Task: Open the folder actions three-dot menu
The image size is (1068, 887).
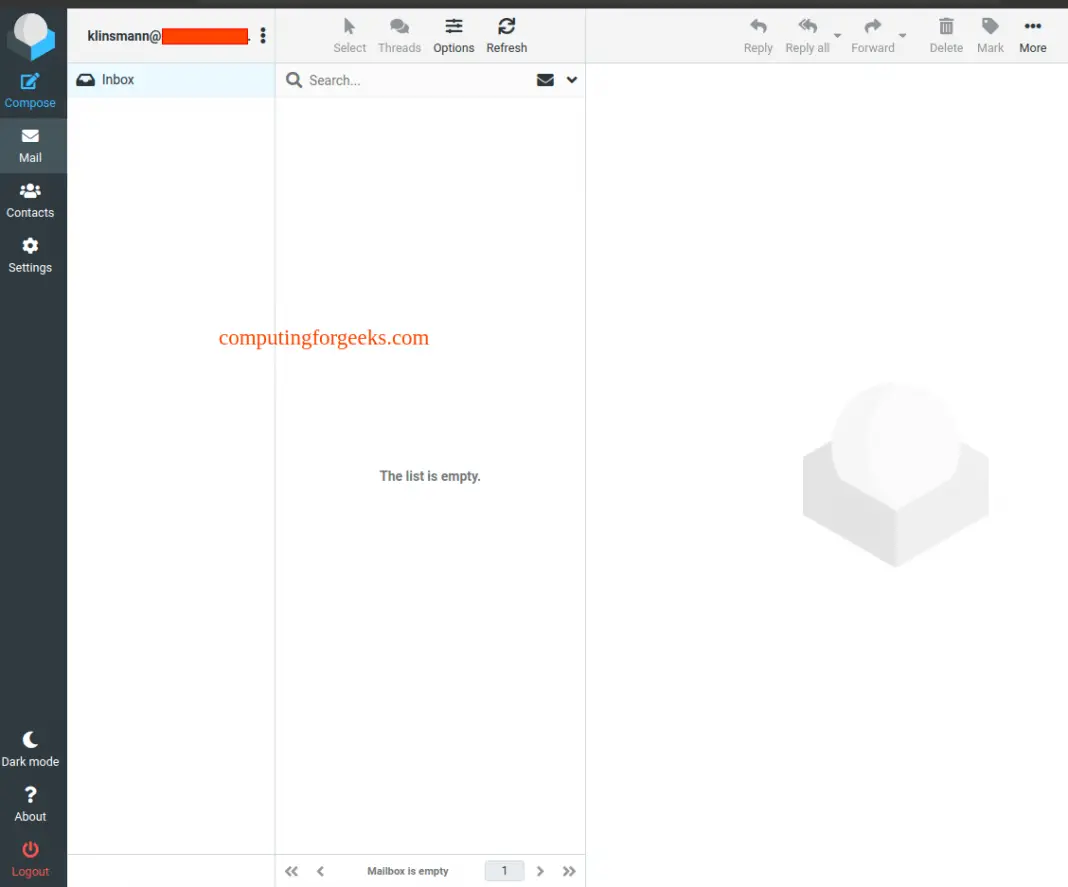Action: [x=263, y=36]
